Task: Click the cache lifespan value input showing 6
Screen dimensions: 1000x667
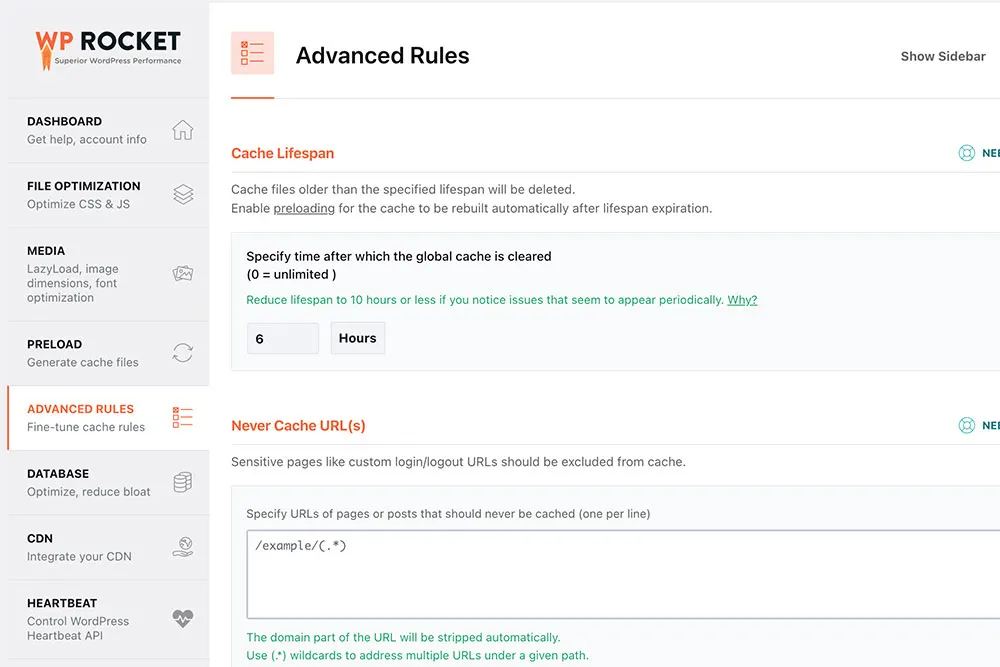Action: tap(282, 338)
